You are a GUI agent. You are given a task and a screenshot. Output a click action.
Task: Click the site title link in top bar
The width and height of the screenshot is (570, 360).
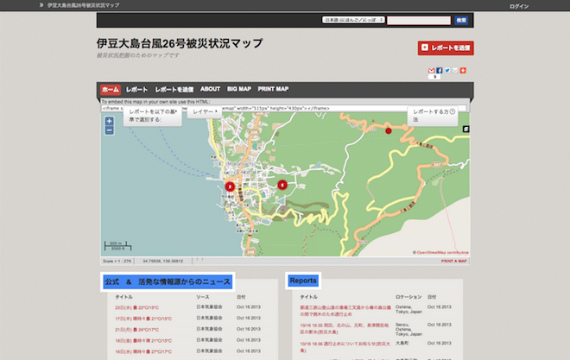point(83,5)
